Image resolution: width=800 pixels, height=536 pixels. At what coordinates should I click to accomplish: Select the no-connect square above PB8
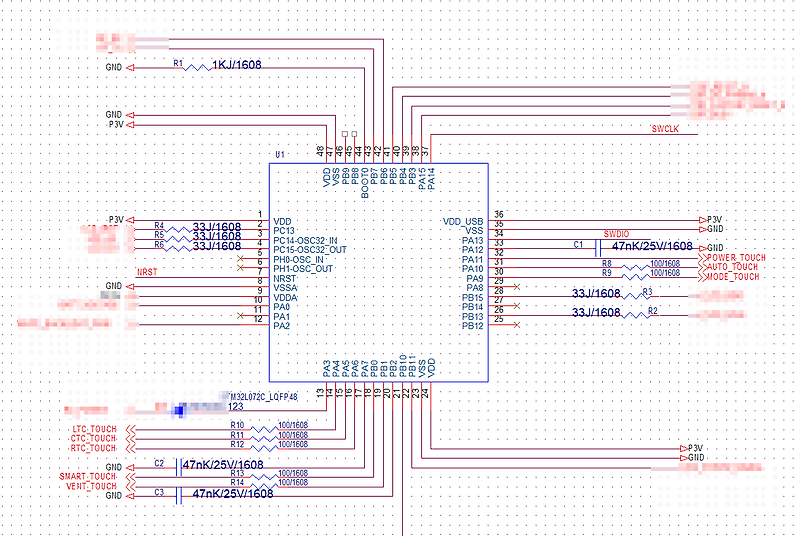(355, 134)
